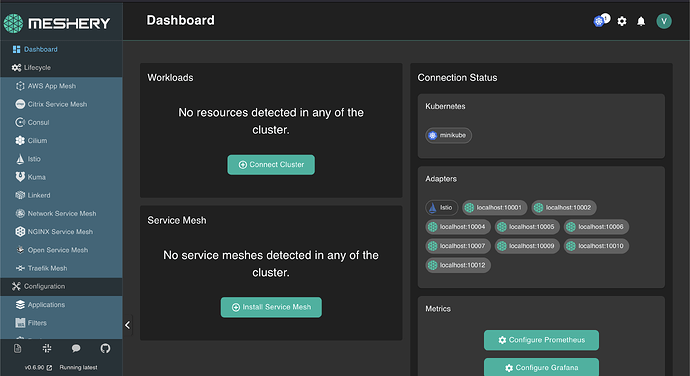Collapse the sidebar with chevron arrow
The width and height of the screenshot is (690, 376).
tap(127, 325)
